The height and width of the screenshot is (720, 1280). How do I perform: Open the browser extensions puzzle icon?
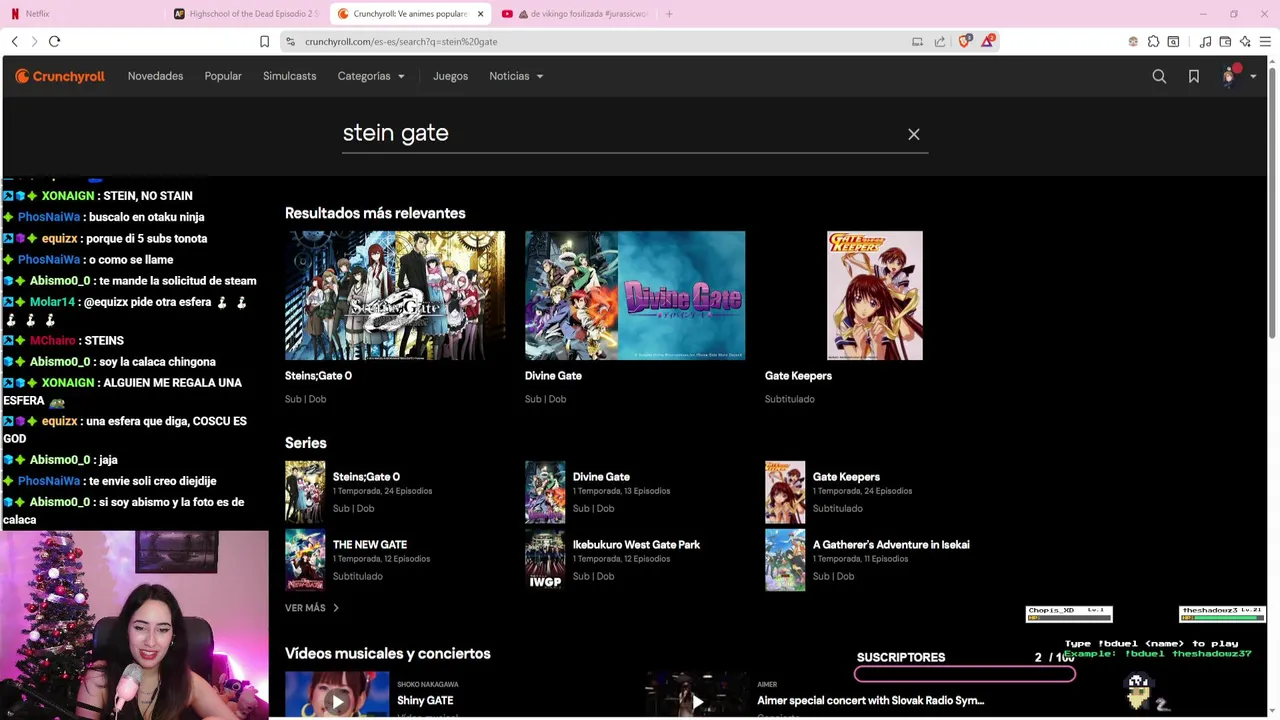[x=1153, y=42]
